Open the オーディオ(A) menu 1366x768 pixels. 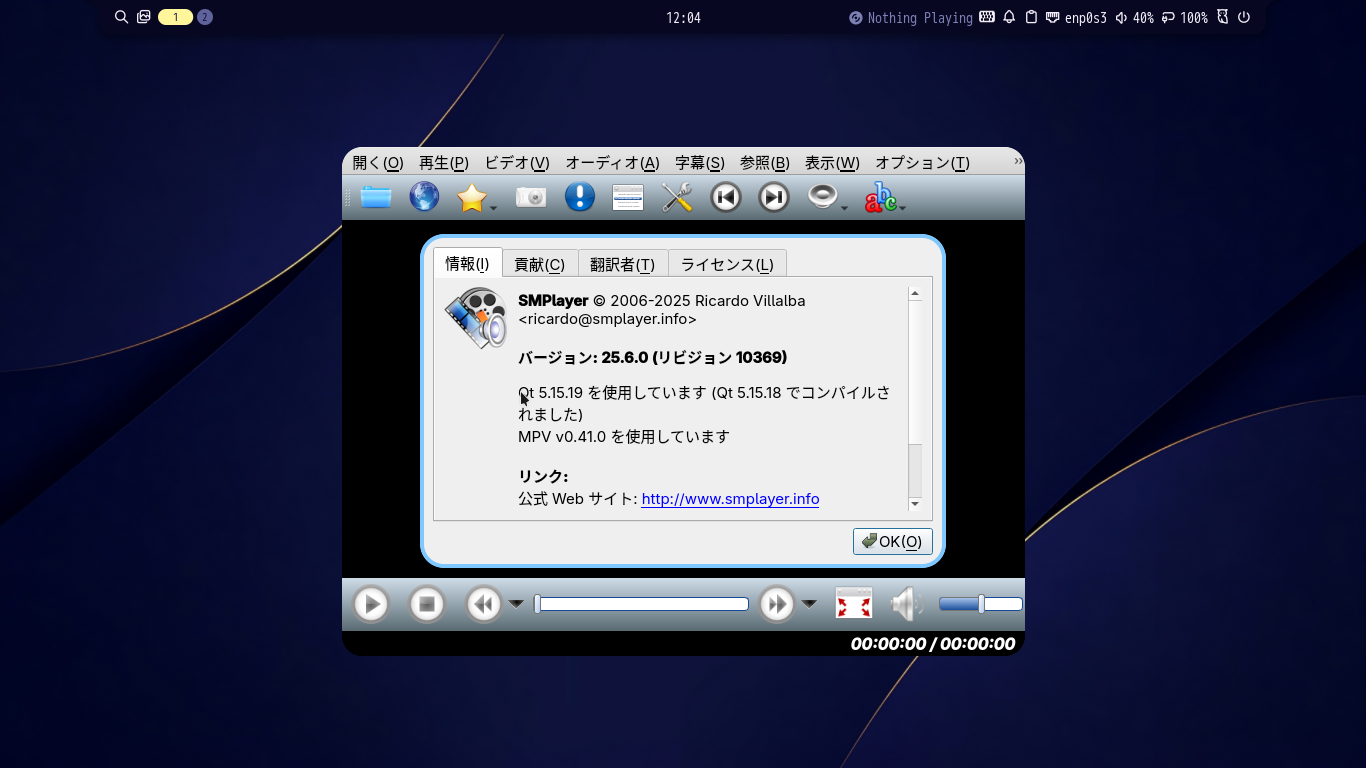pos(612,163)
